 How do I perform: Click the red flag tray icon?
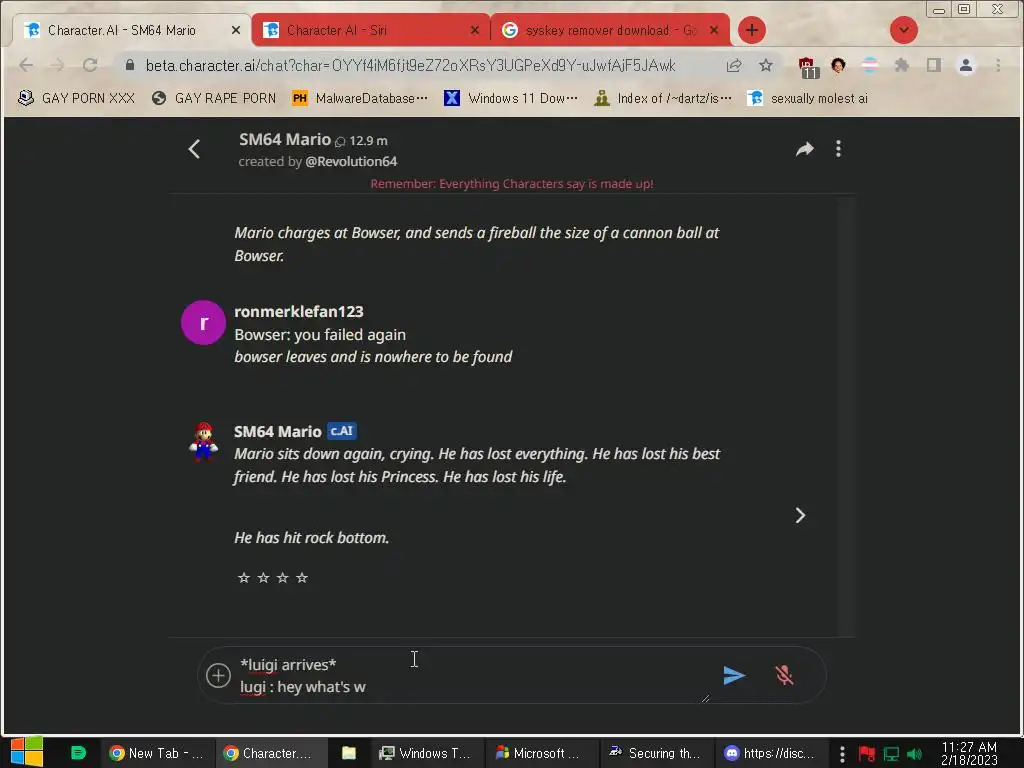coord(867,754)
